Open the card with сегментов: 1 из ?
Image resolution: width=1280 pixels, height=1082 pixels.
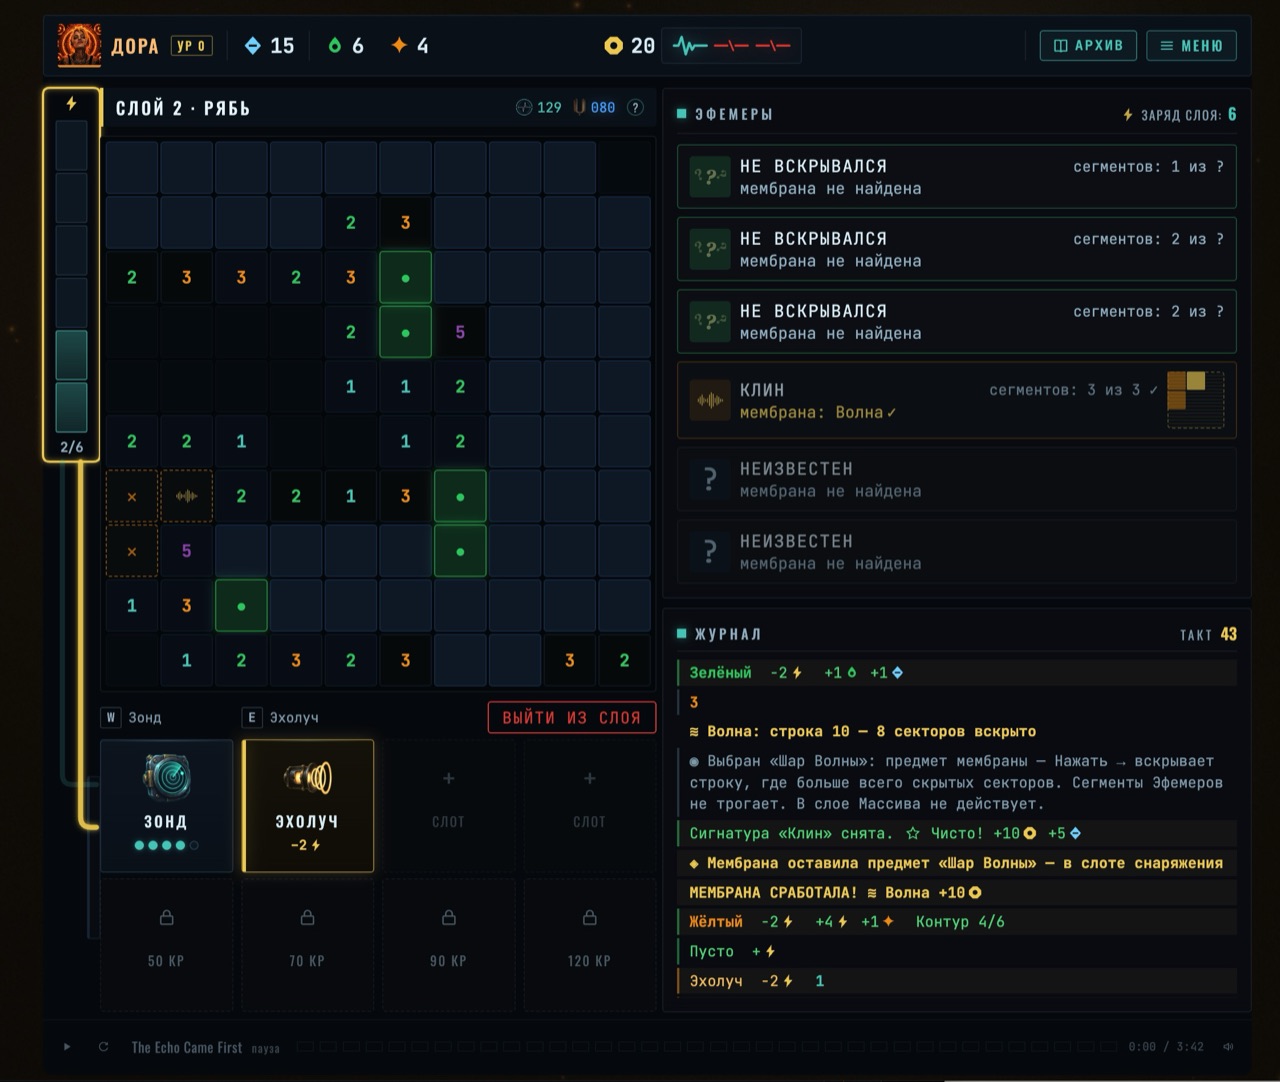(957, 177)
